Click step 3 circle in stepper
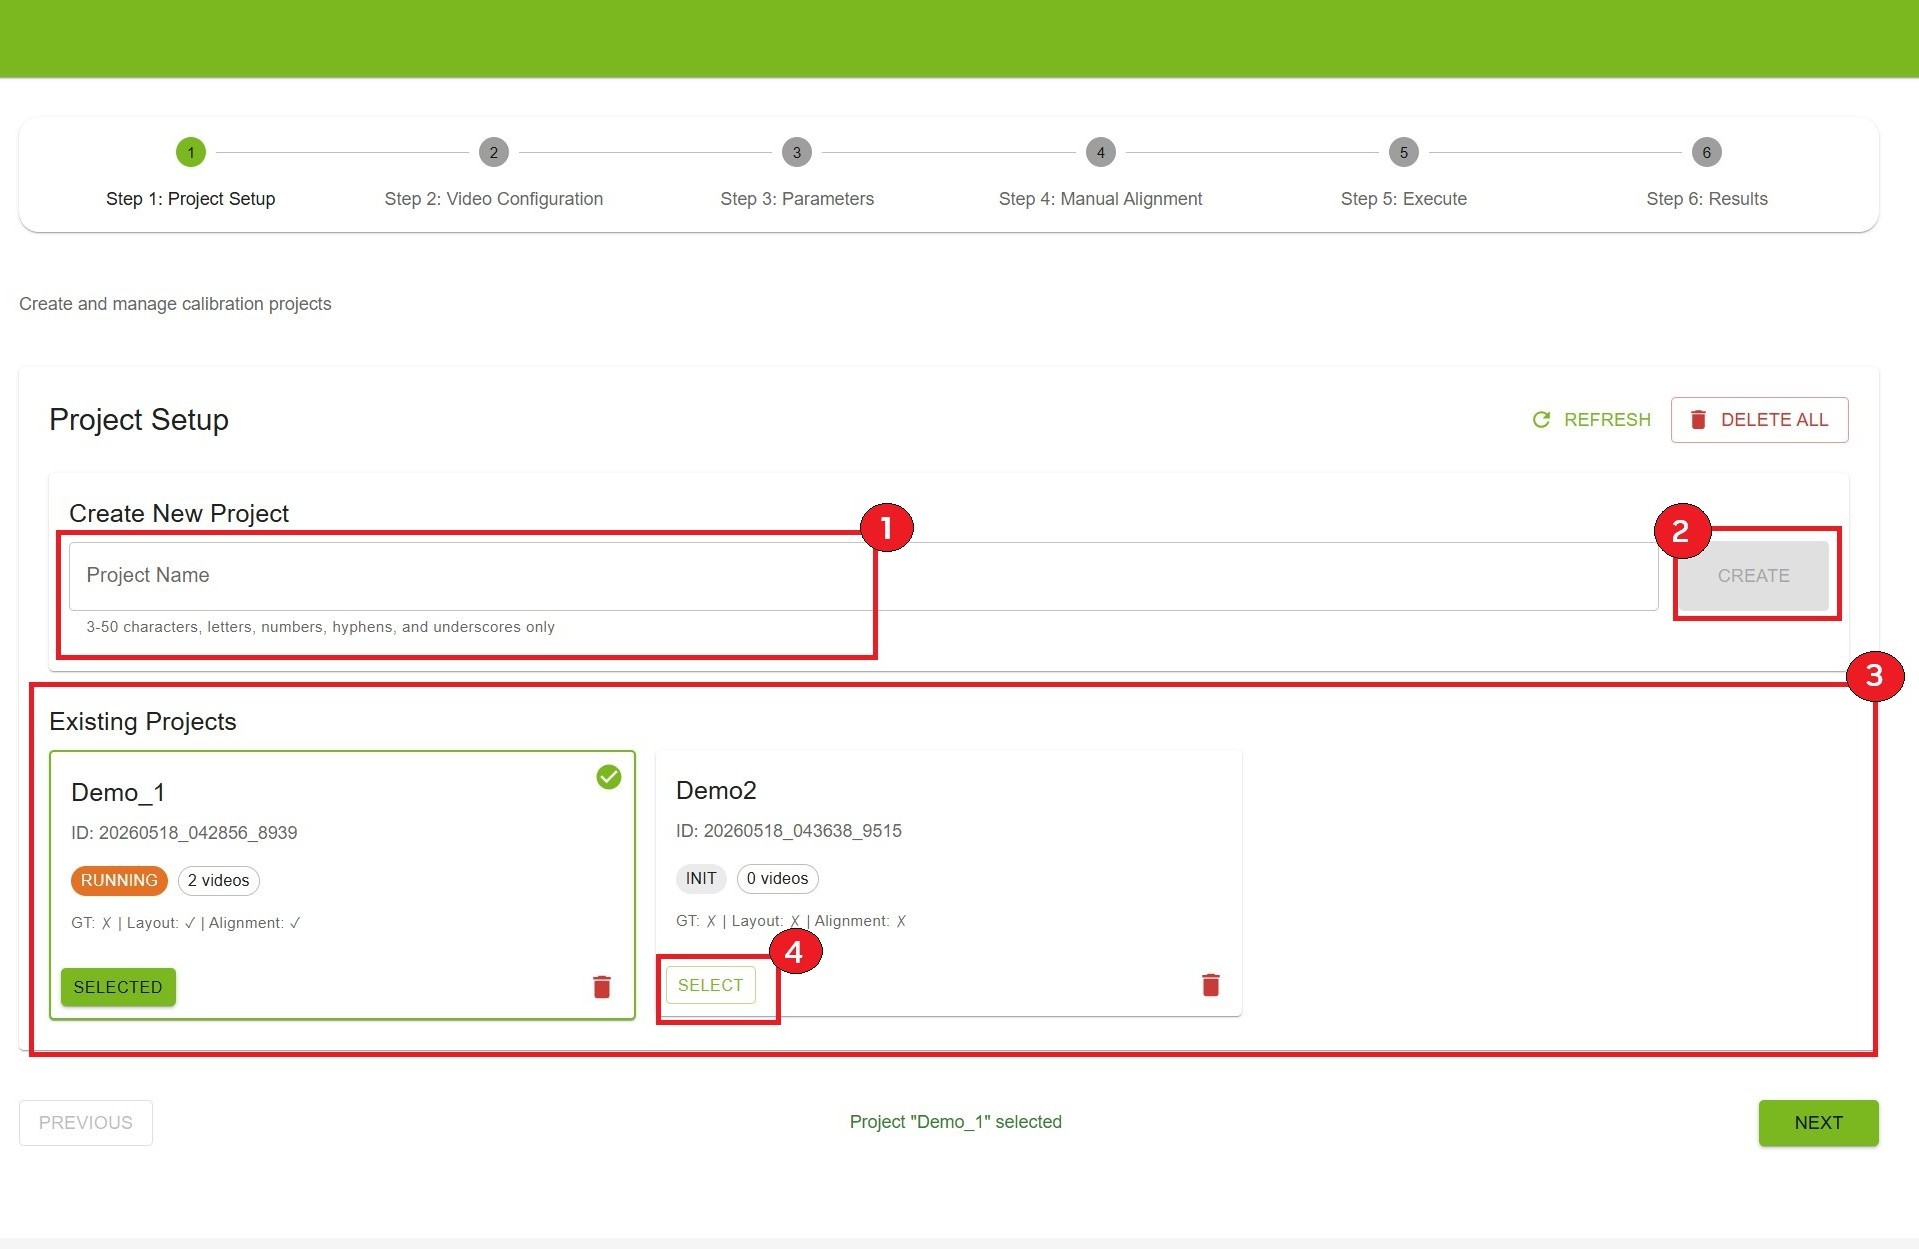This screenshot has width=1919, height=1249. click(x=796, y=152)
